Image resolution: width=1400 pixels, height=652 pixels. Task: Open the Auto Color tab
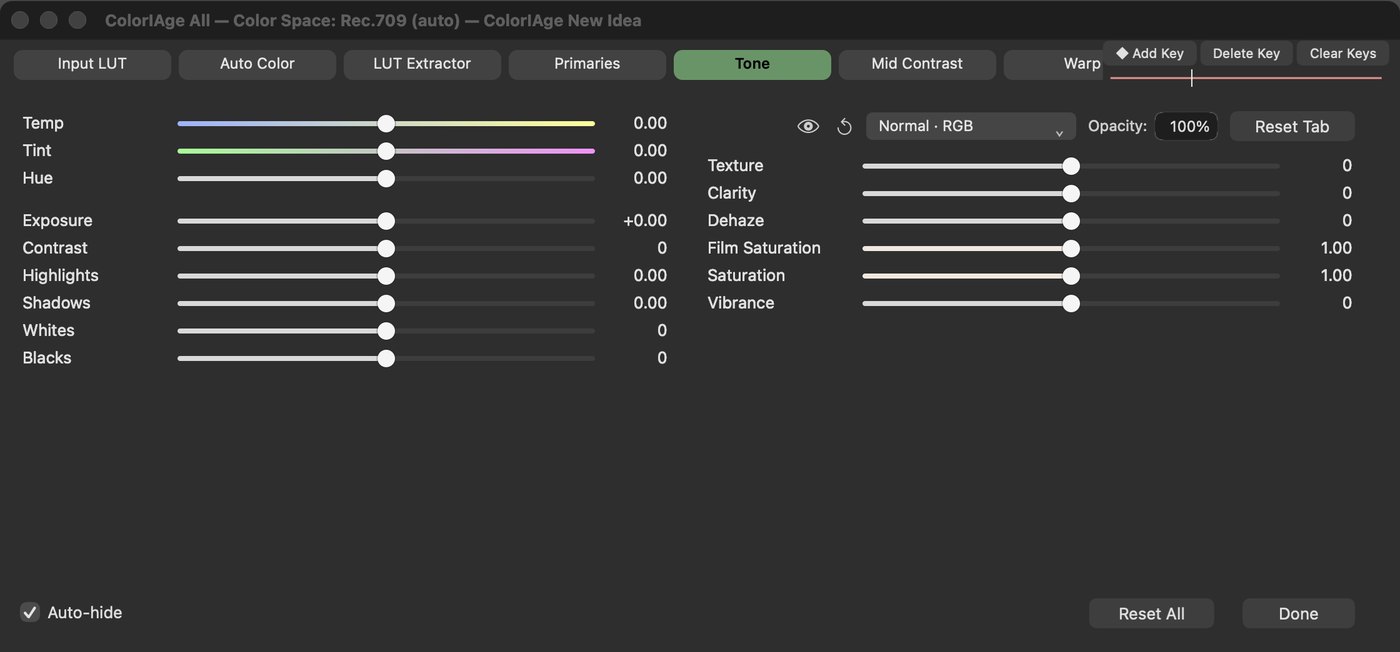257,64
